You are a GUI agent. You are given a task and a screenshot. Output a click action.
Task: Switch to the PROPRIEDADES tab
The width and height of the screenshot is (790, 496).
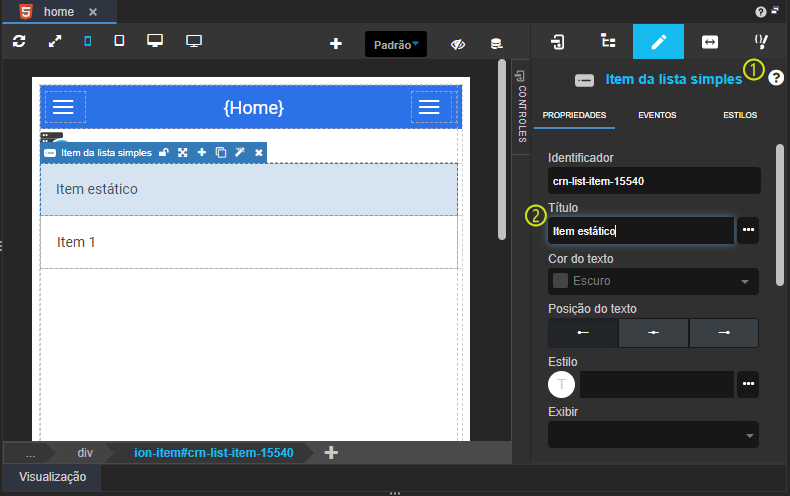pyautogui.click(x=574, y=115)
